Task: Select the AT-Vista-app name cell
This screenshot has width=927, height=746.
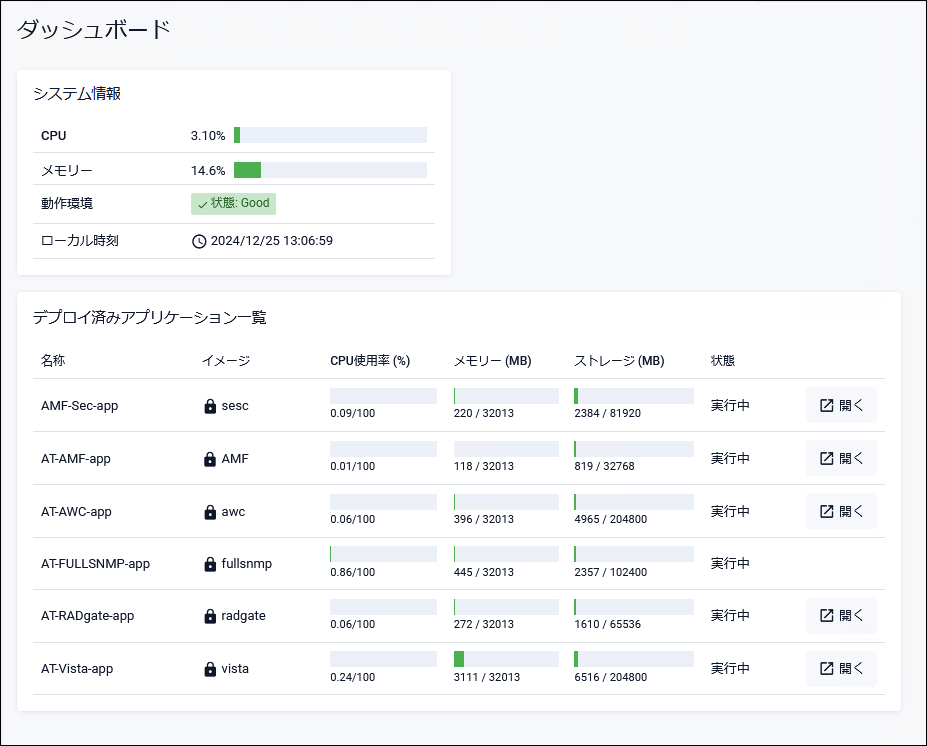Action: click(77, 669)
